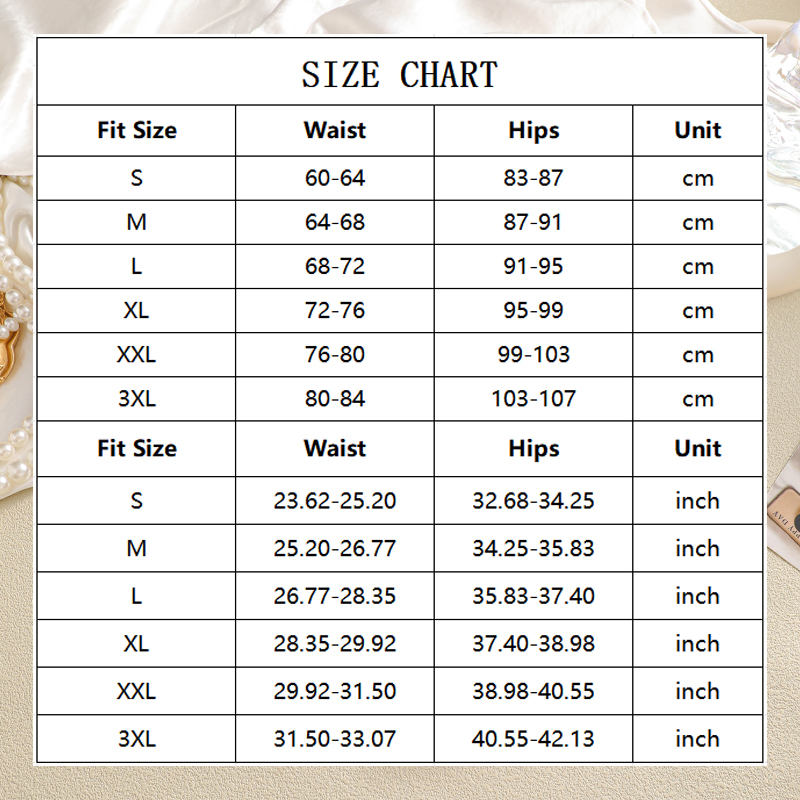Click the Unit header in inch table

[x=697, y=448]
